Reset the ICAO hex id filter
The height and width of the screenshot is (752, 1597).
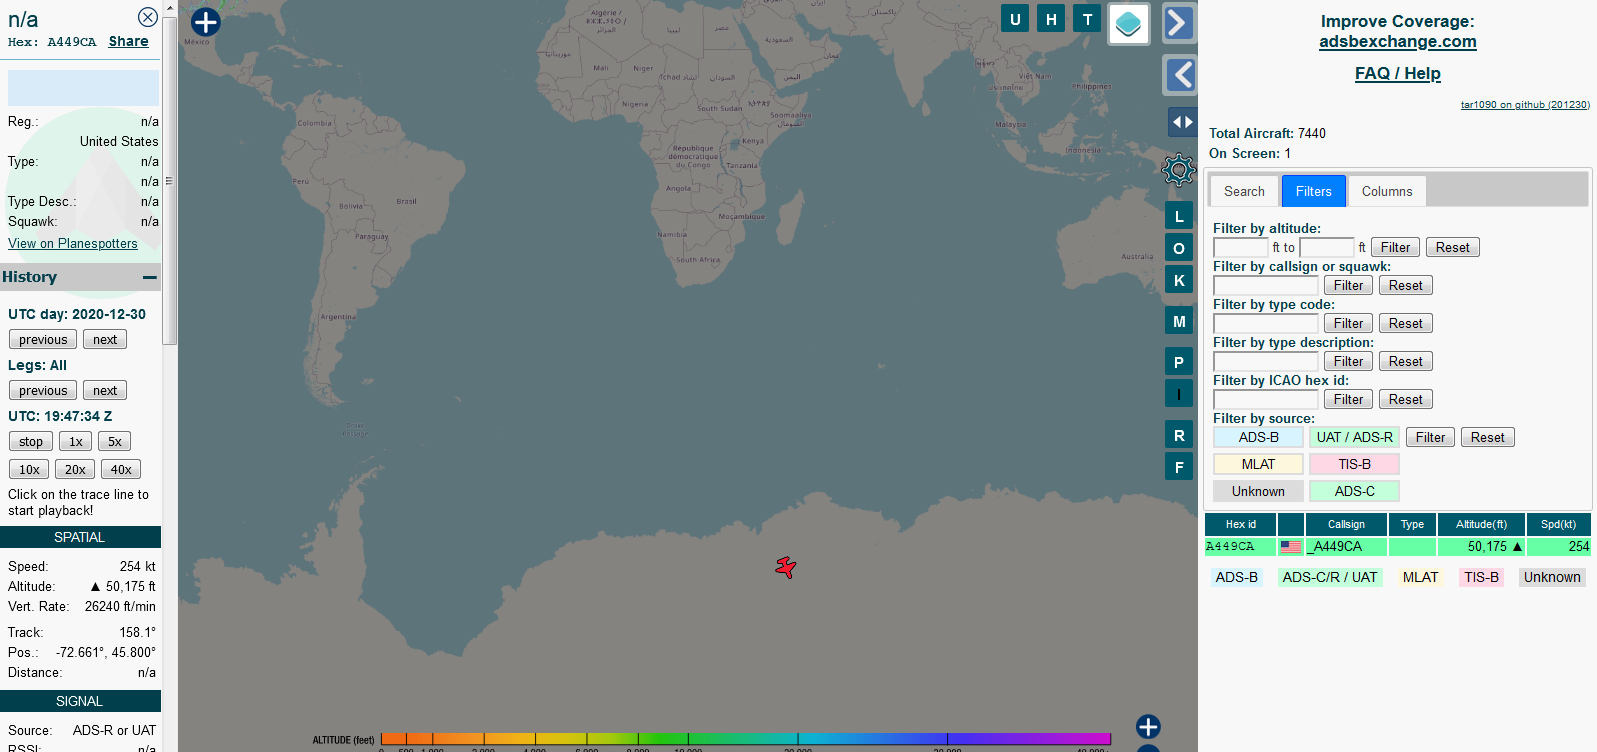click(x=1405, y=400)
